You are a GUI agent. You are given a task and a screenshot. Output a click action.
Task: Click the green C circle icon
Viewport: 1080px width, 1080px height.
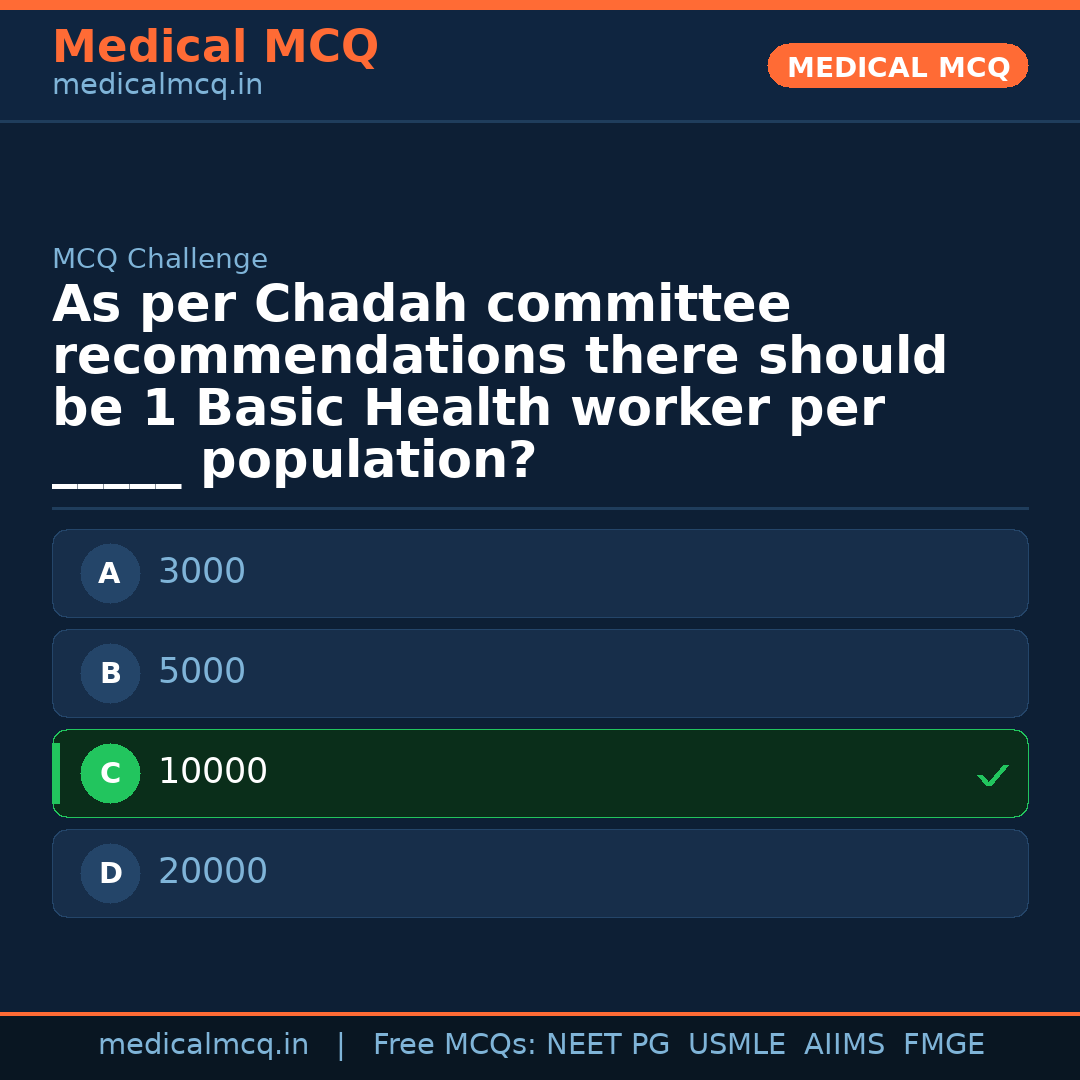pyautogui.click(x=110, y=773)
